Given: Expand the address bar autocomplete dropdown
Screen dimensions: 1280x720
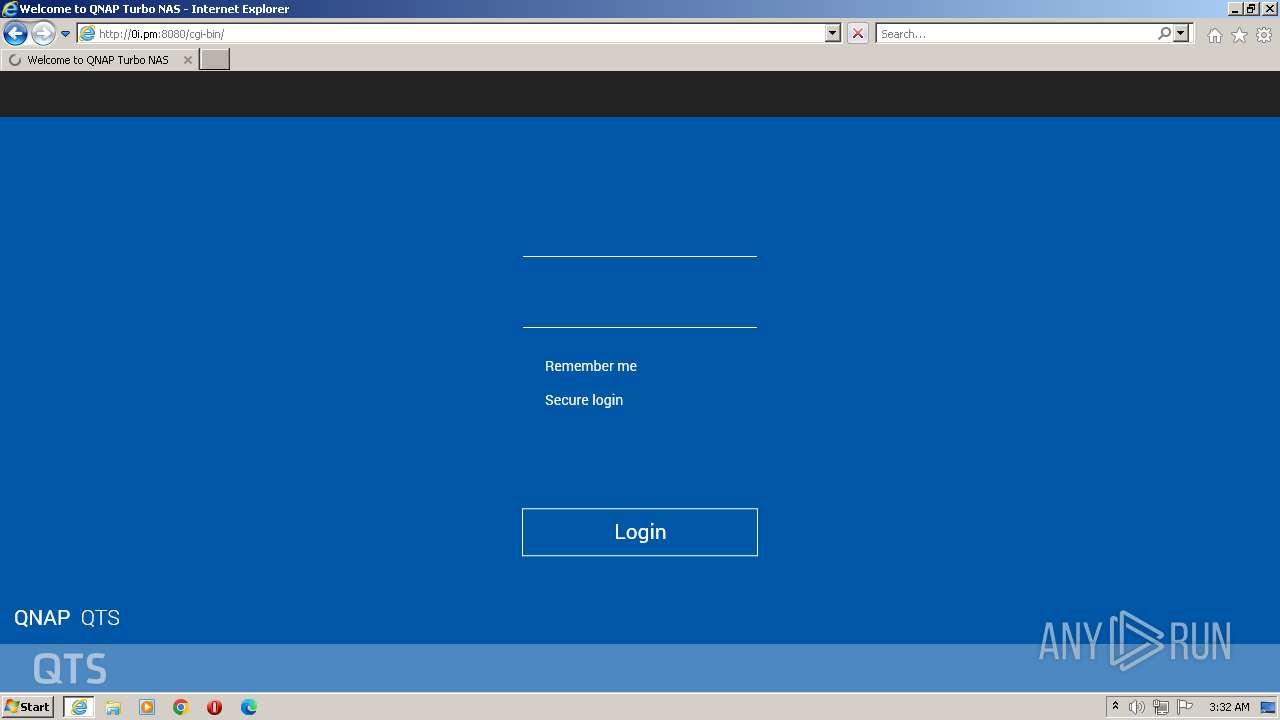Looking at the screenshot, I should pos(833,34).
